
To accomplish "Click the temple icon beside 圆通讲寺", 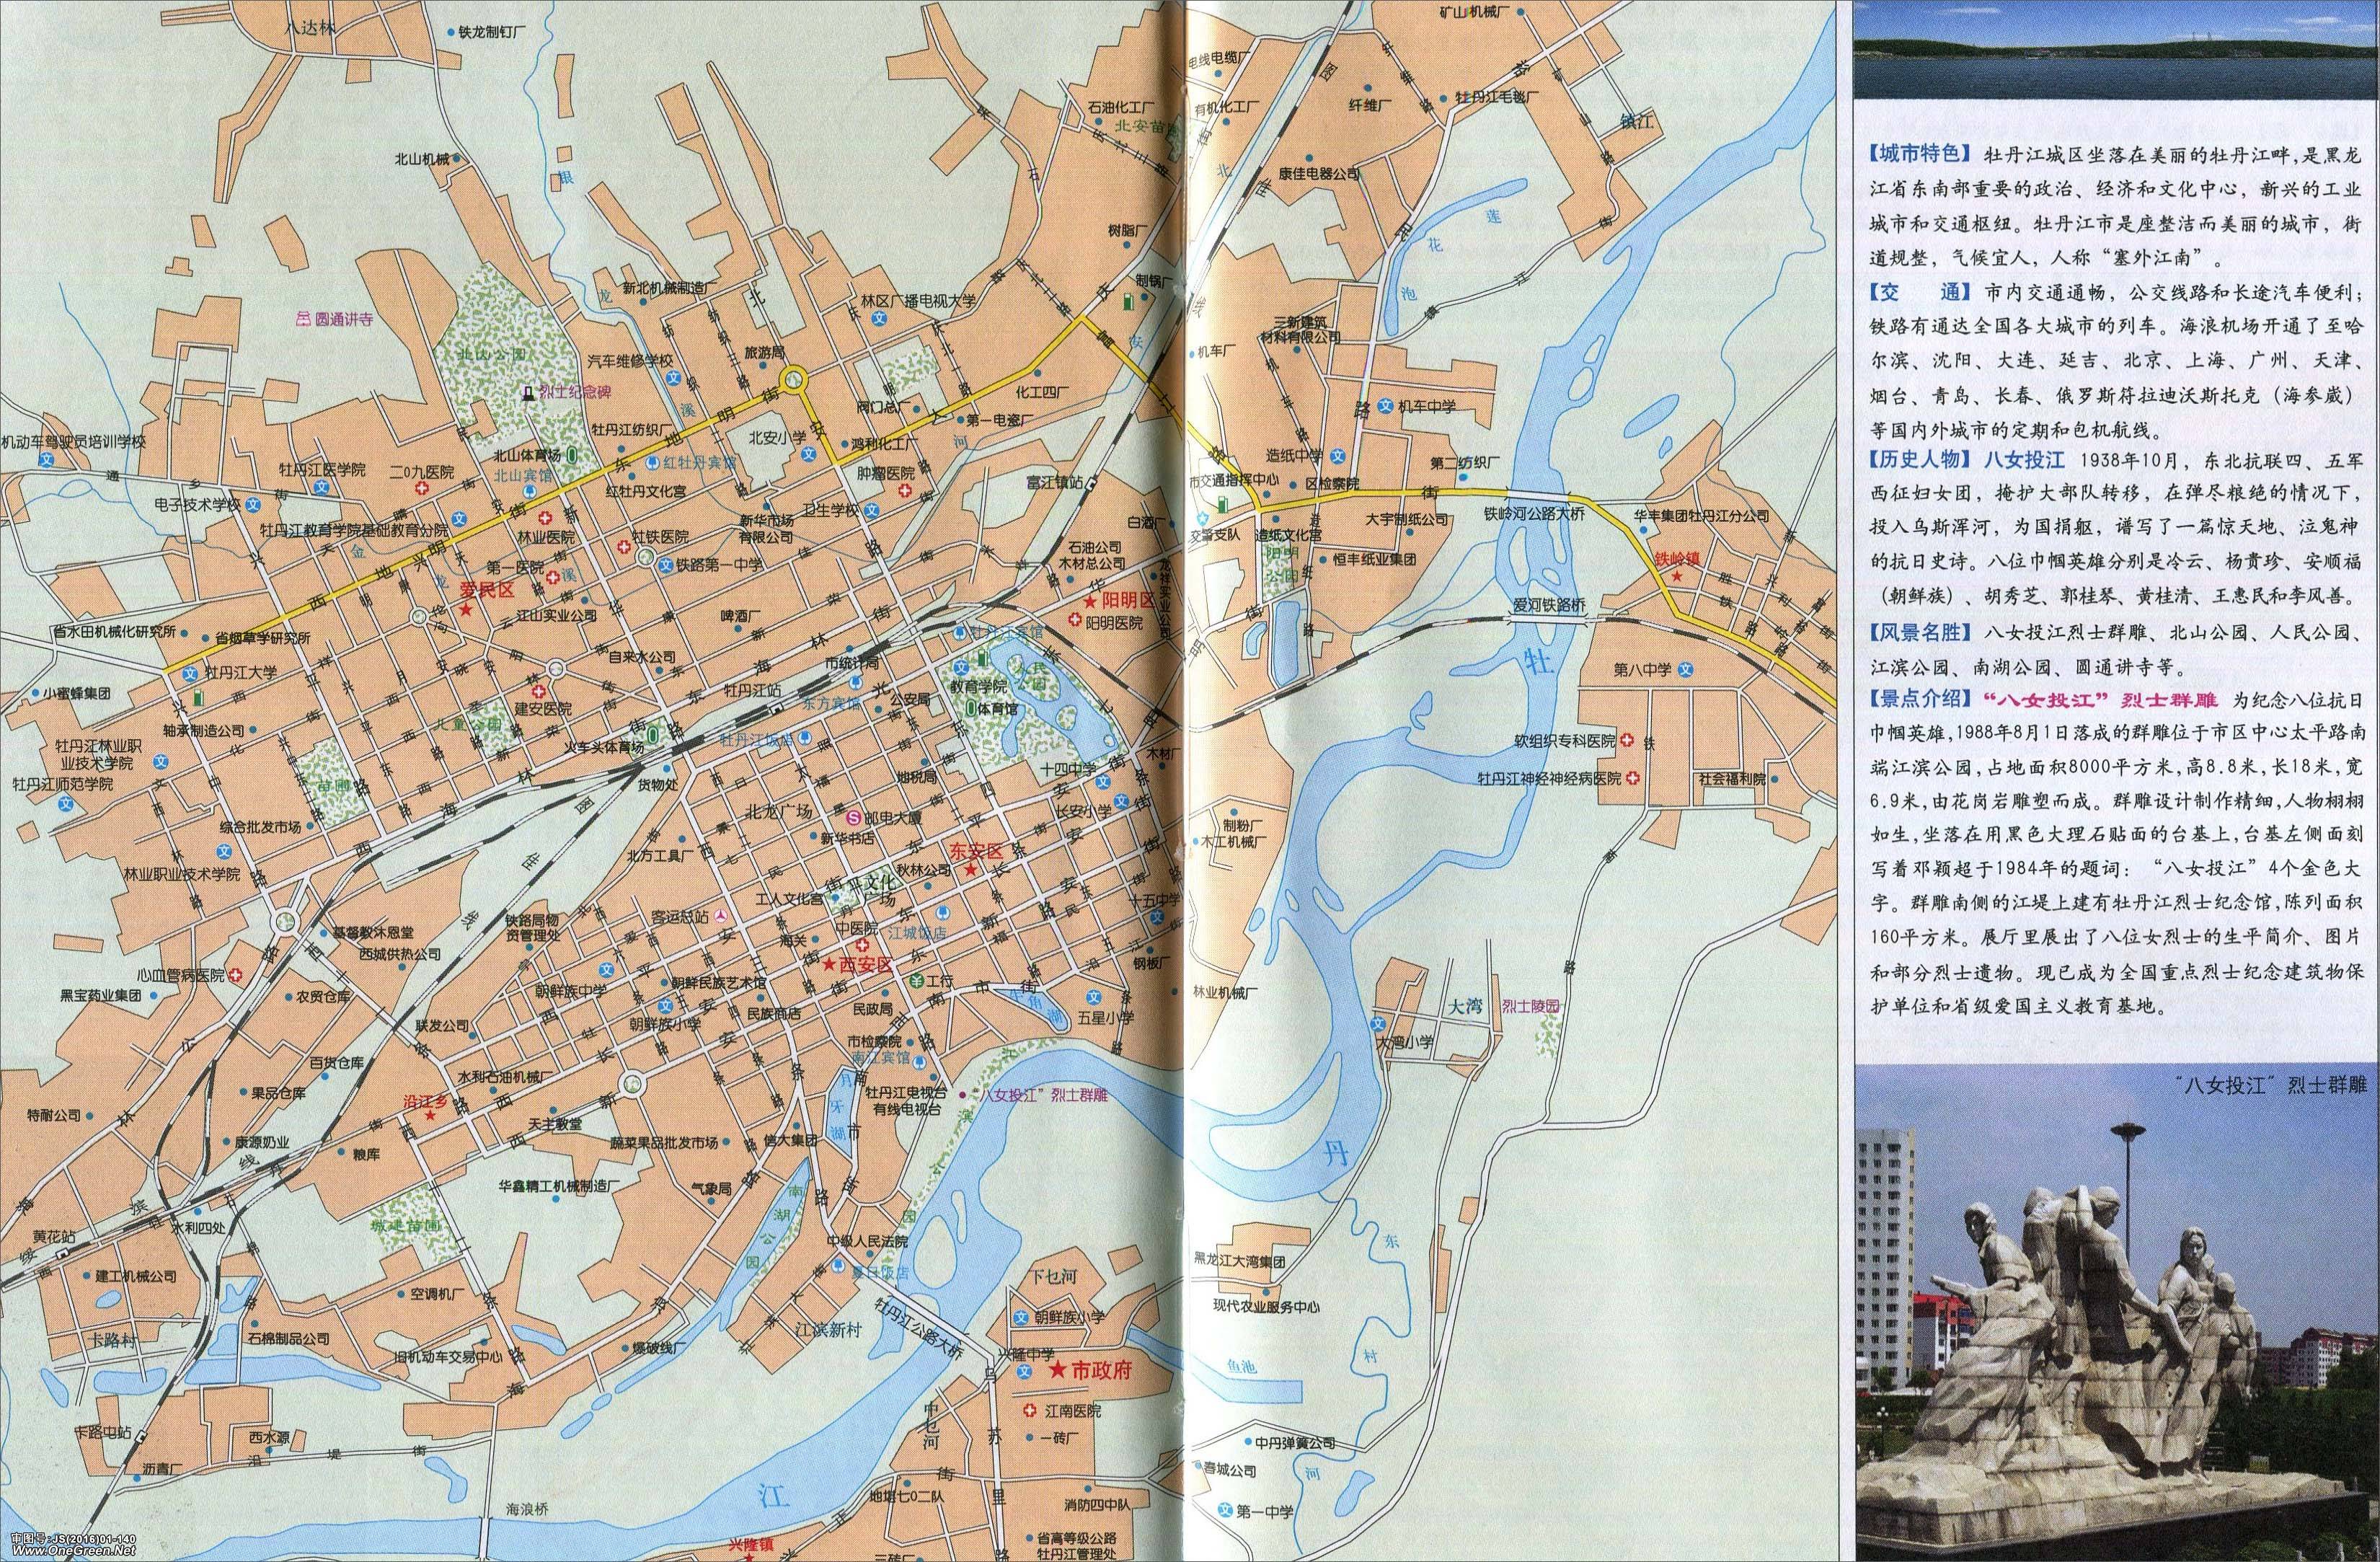I will pos(305,319).
